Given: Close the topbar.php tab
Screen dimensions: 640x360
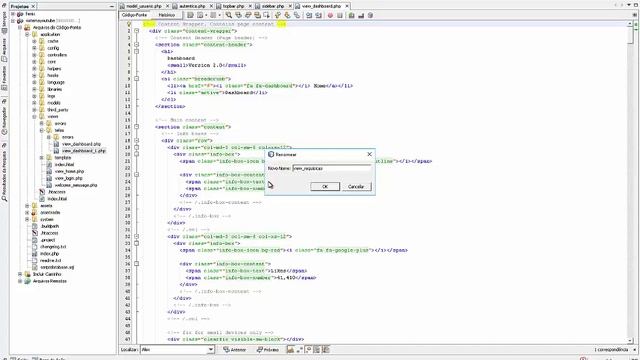Looking at the screenshot, I should coord(250,6).
